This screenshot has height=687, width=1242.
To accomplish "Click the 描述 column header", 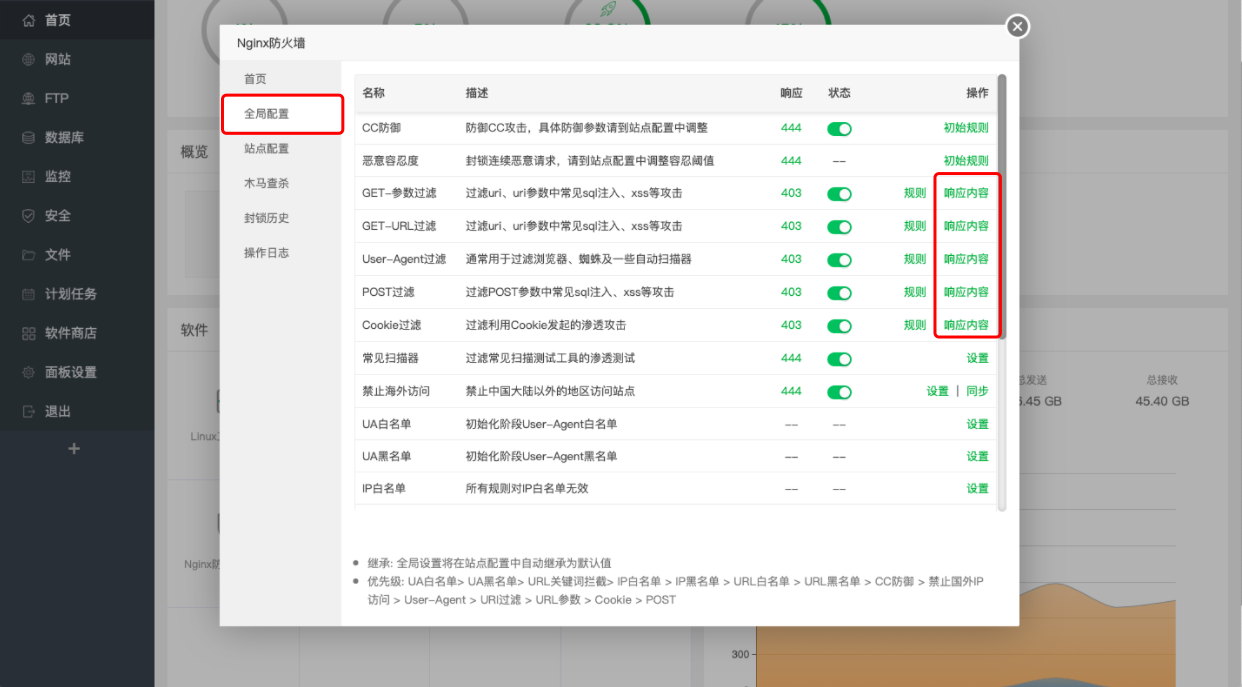I will [477, 93].
